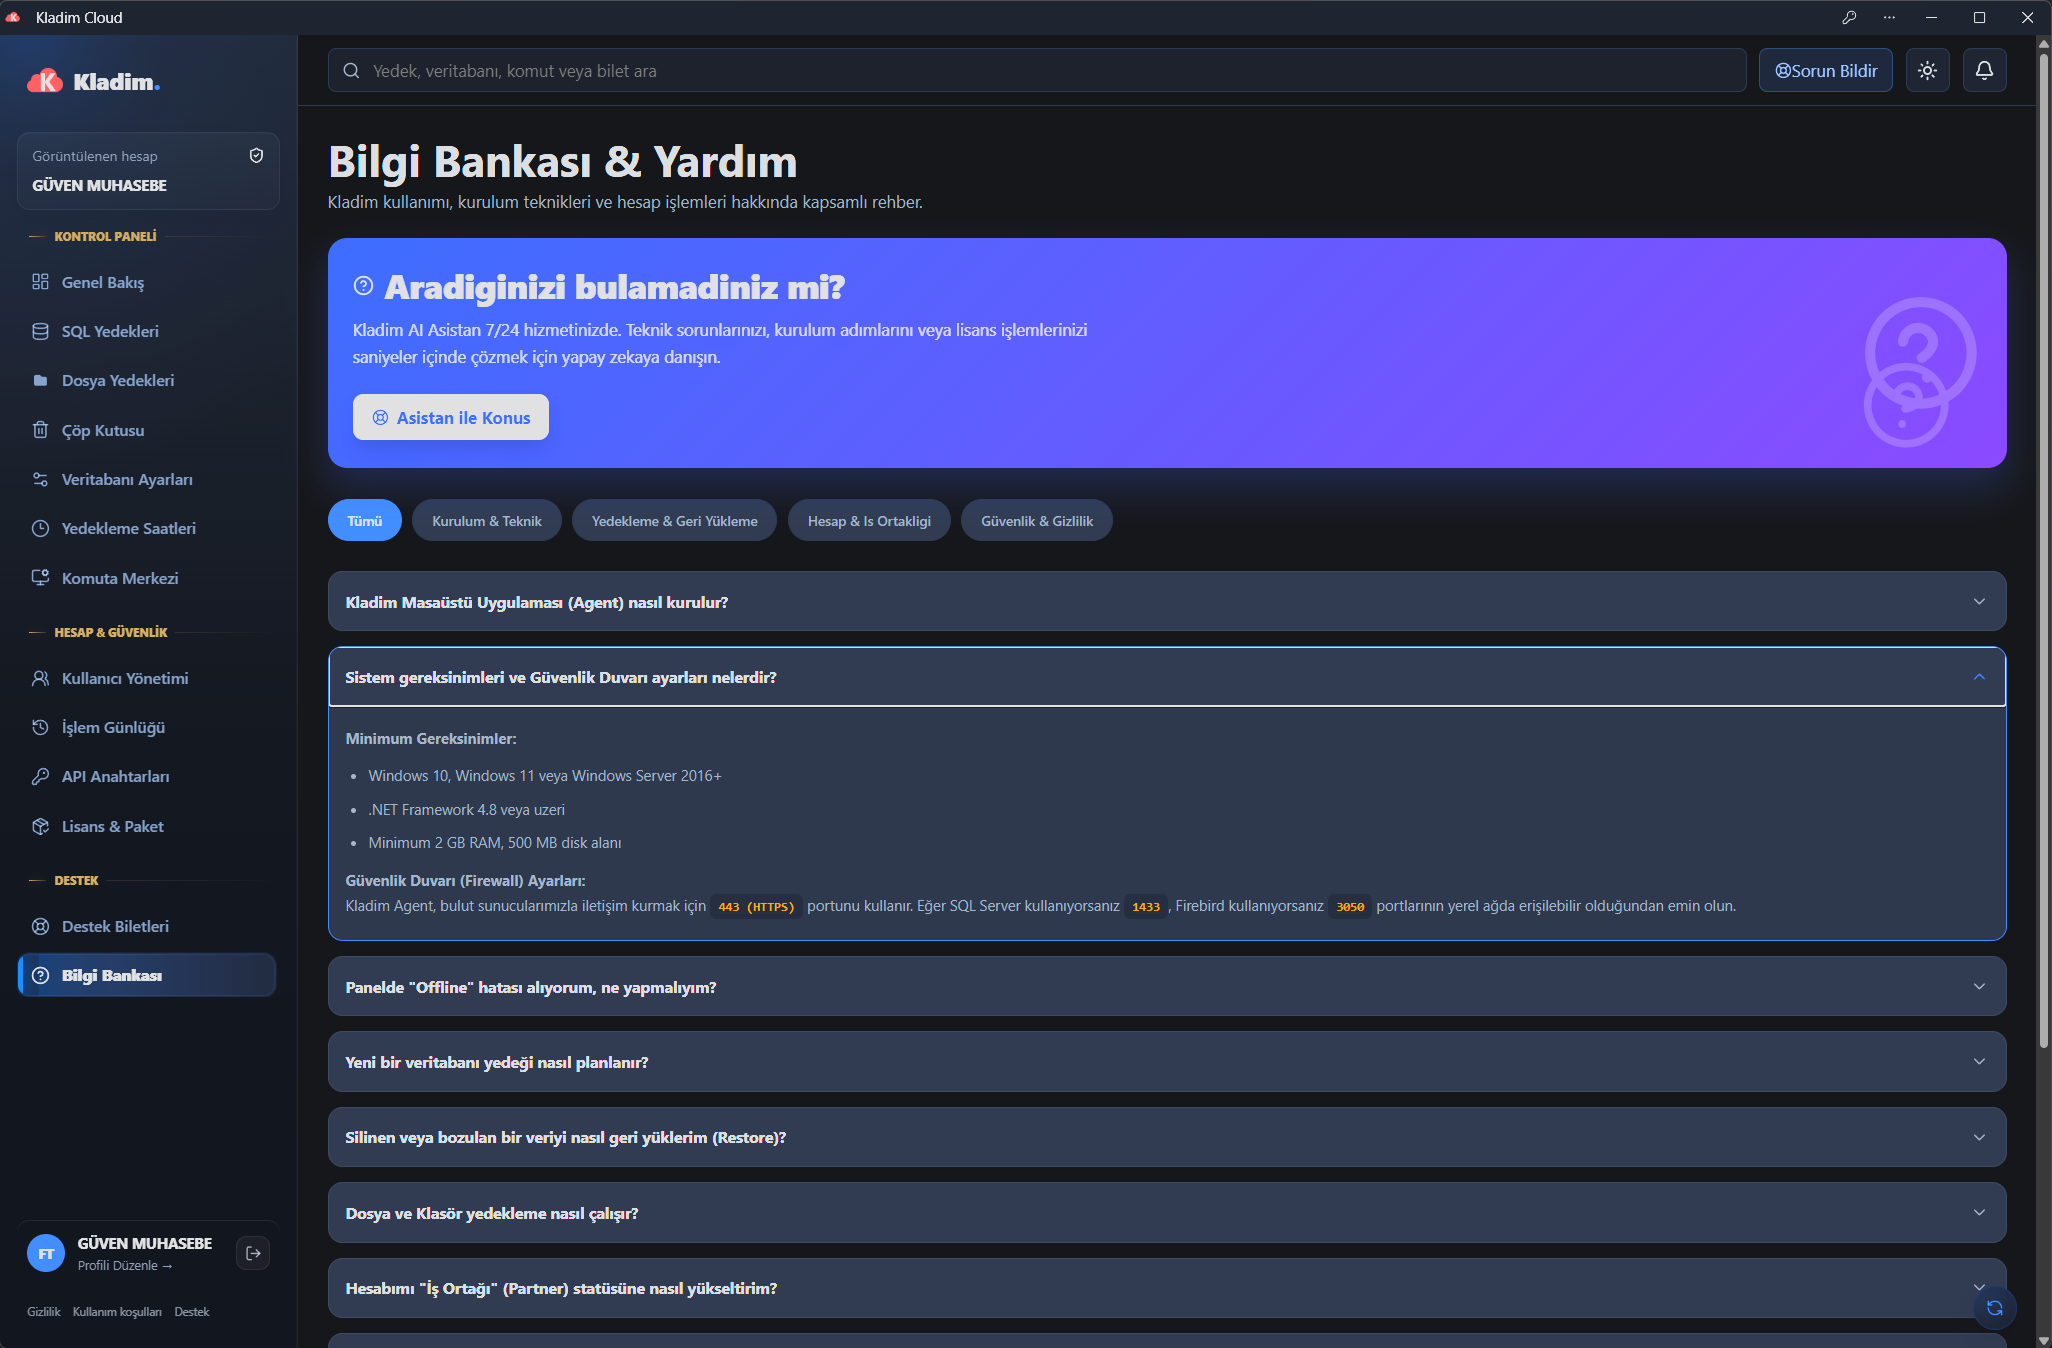Expand Silinen veya bozulan veriyi Restore question
Viewport: 2052px width, 1348px height.
[1167, 1137]
